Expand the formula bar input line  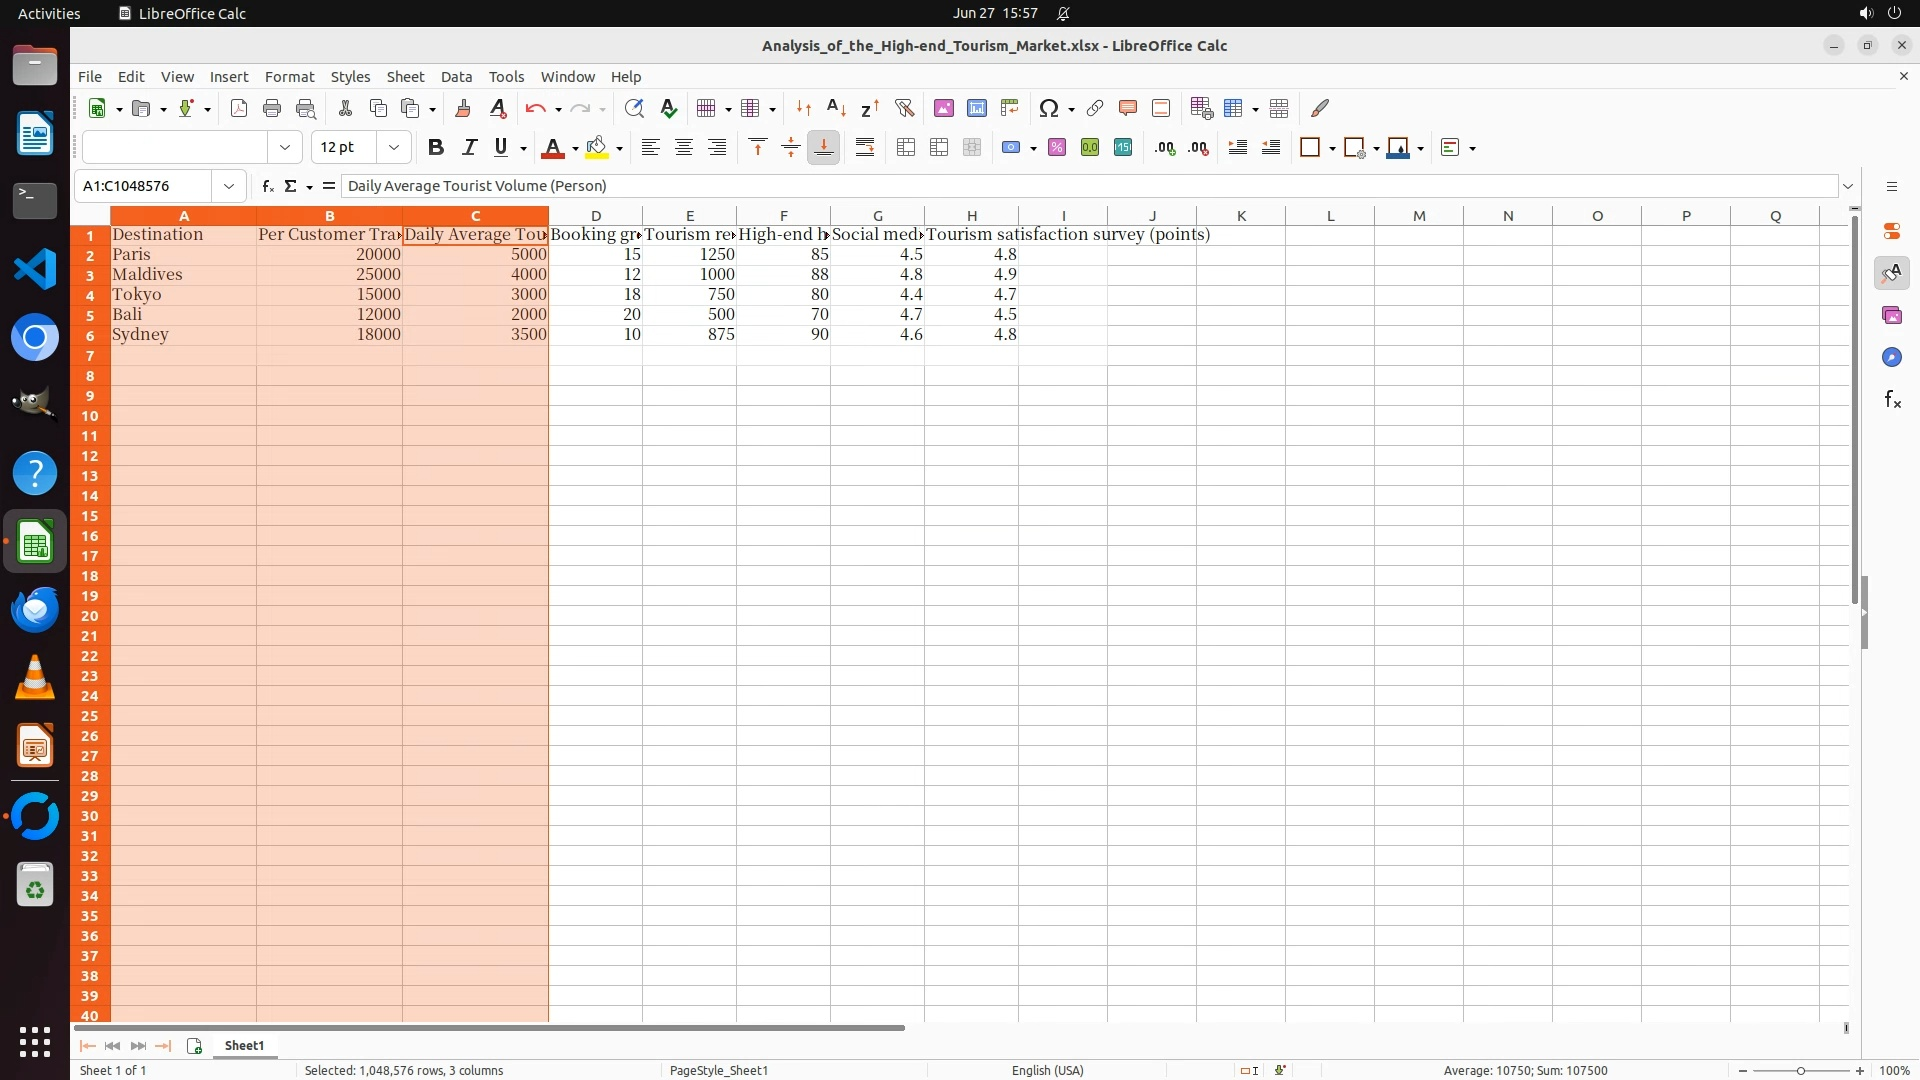1848,186
